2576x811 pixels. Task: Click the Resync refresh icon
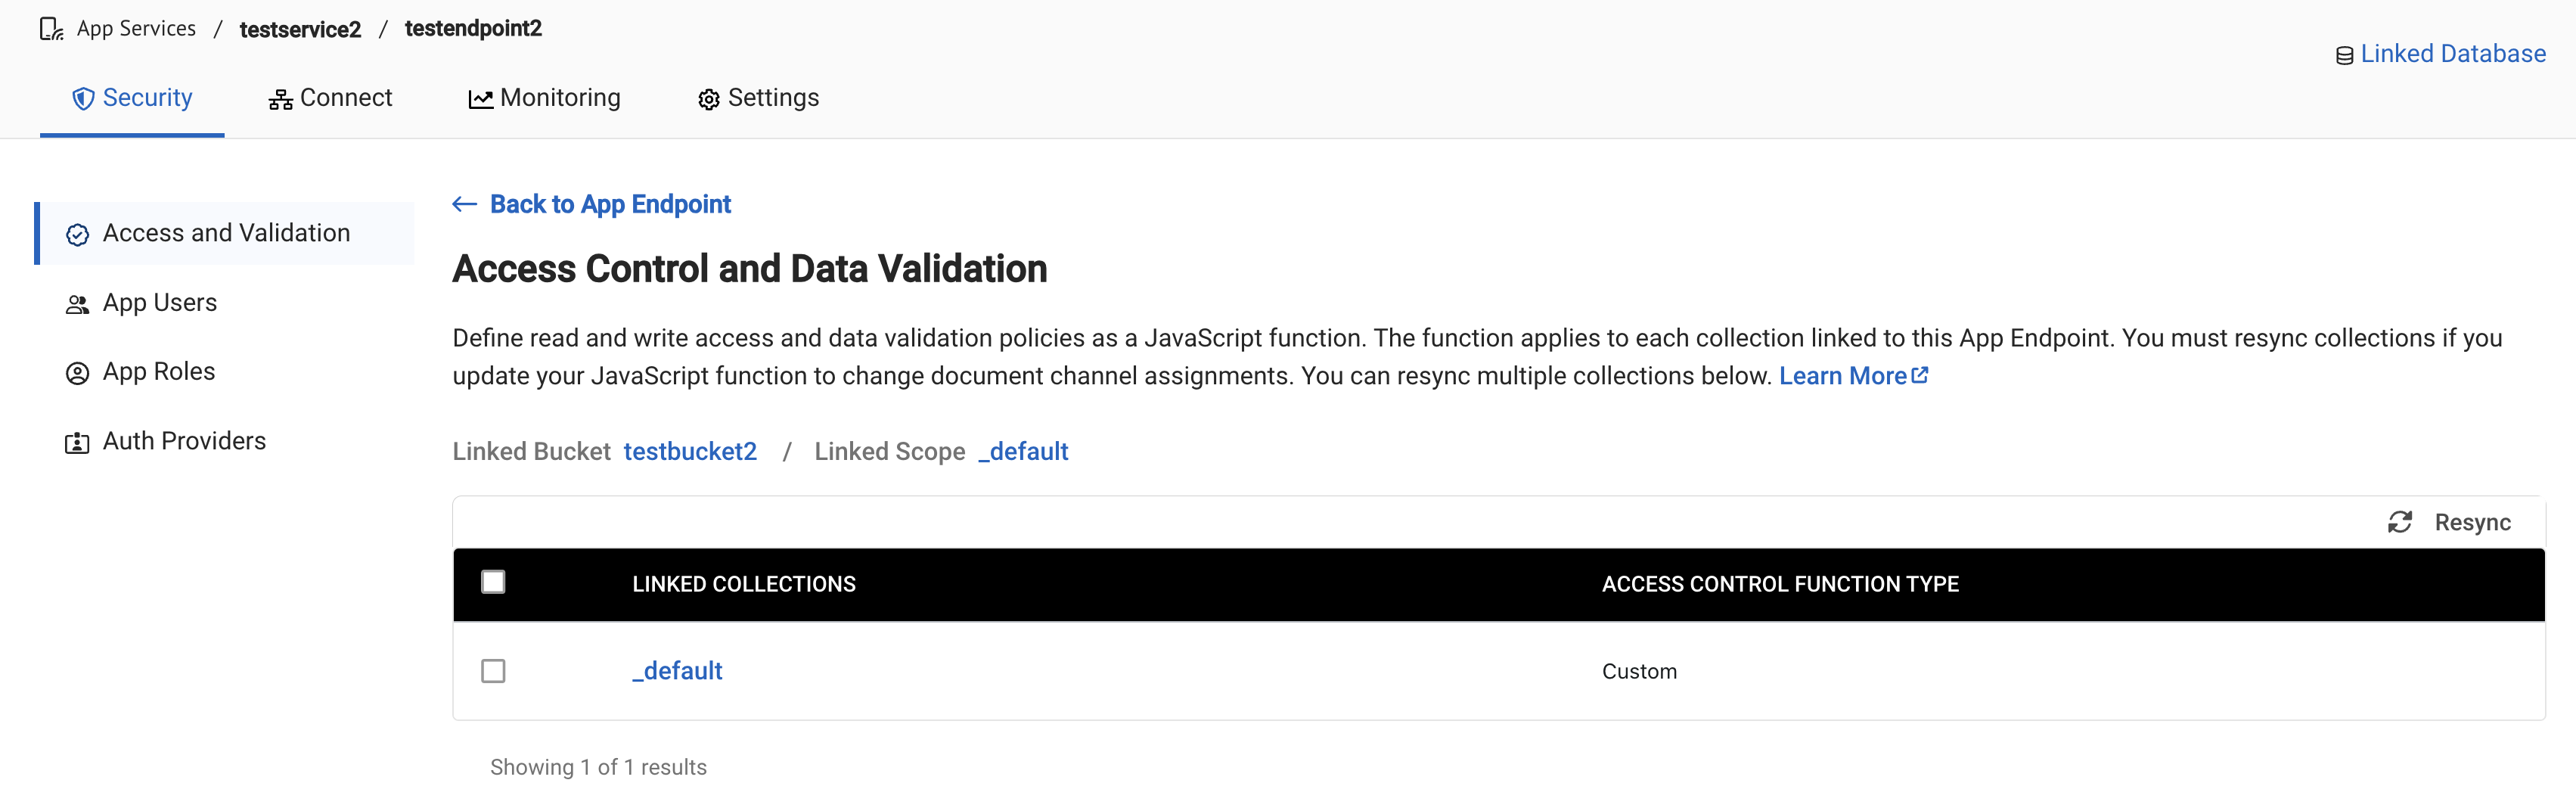tap(2400, 522)
